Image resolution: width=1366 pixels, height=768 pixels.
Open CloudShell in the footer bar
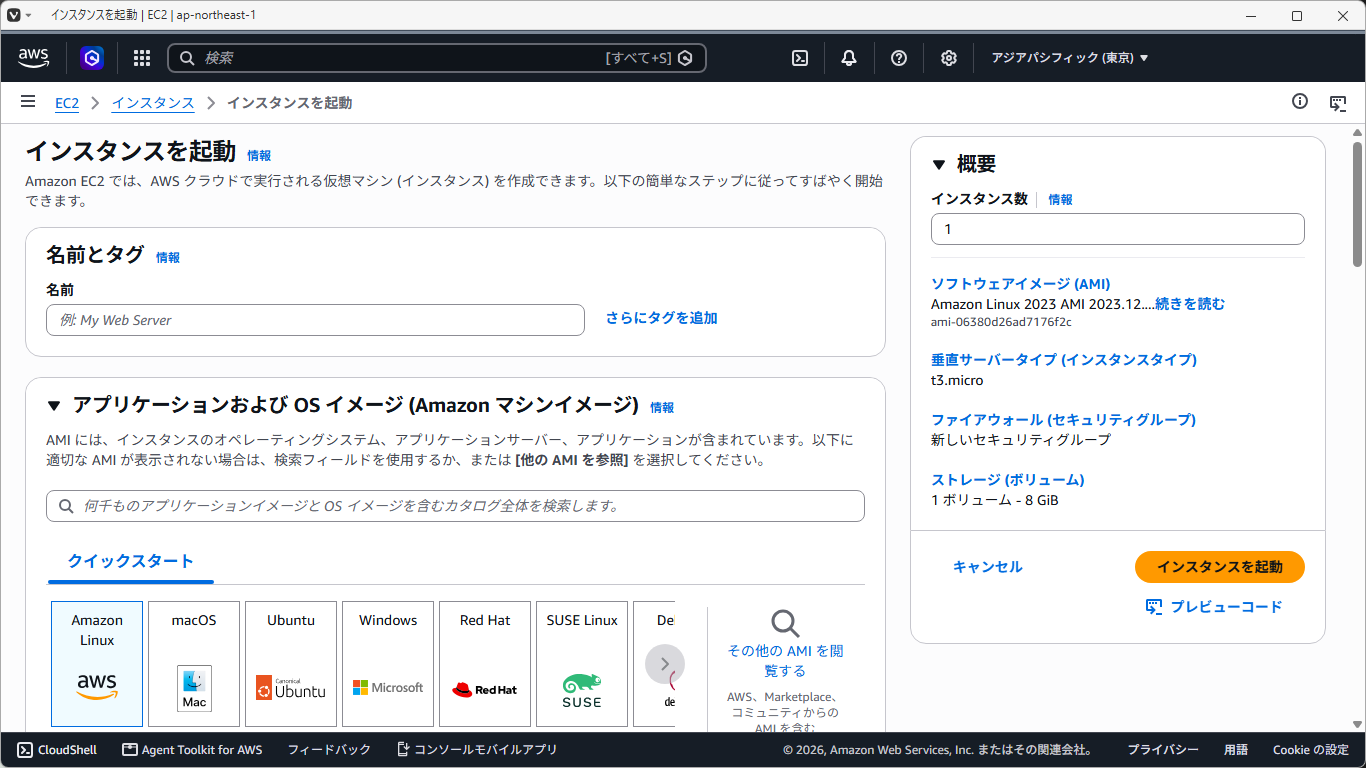tap(57, 750)
